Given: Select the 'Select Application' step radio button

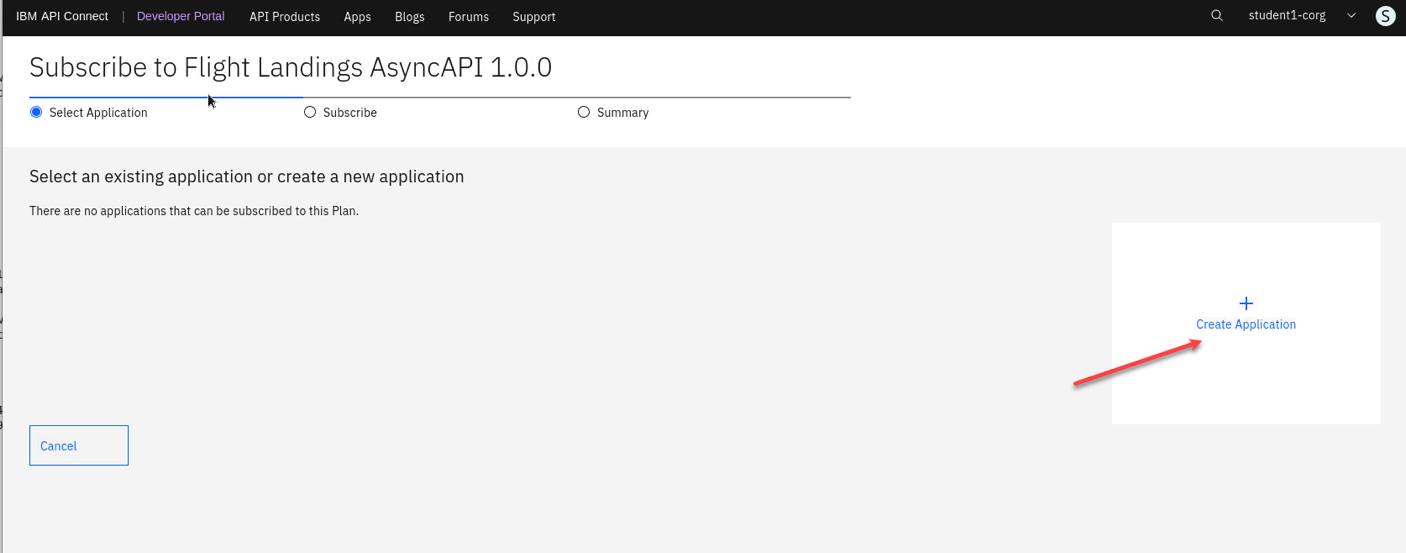Looking at the screenshot, I should [37, 112].
